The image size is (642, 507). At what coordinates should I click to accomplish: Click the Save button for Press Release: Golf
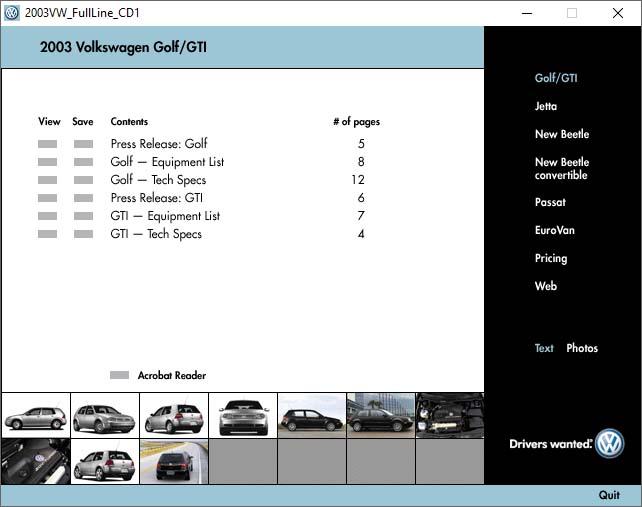(x=84, y=144)
